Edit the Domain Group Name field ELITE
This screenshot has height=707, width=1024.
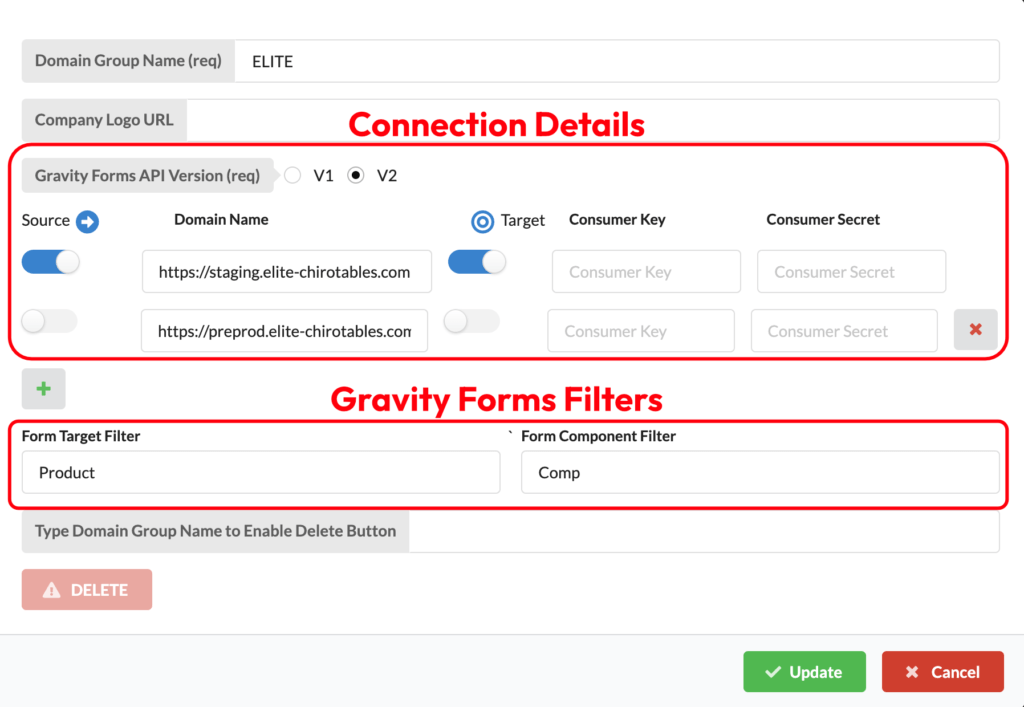pos(616,61)
